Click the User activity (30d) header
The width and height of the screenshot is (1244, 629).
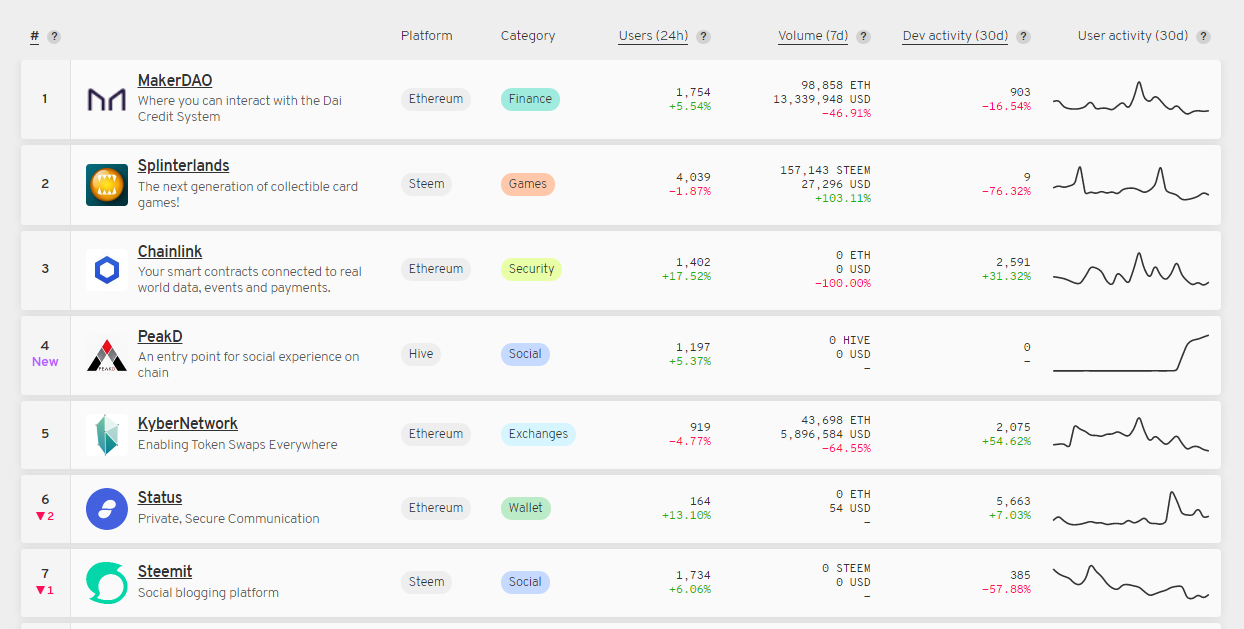[x=1133, y=36]
